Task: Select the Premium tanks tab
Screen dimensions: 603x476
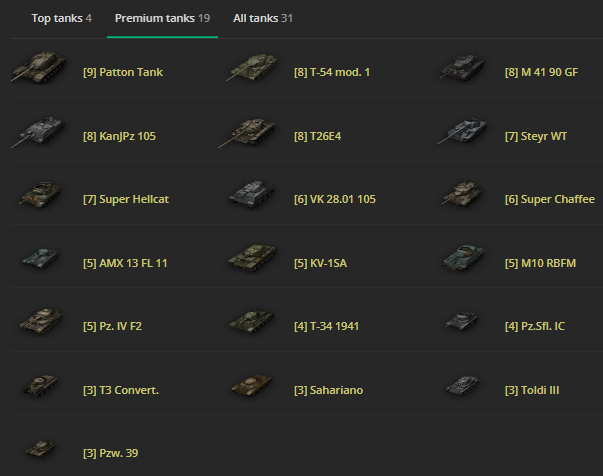Action: (x=162, y=18)
